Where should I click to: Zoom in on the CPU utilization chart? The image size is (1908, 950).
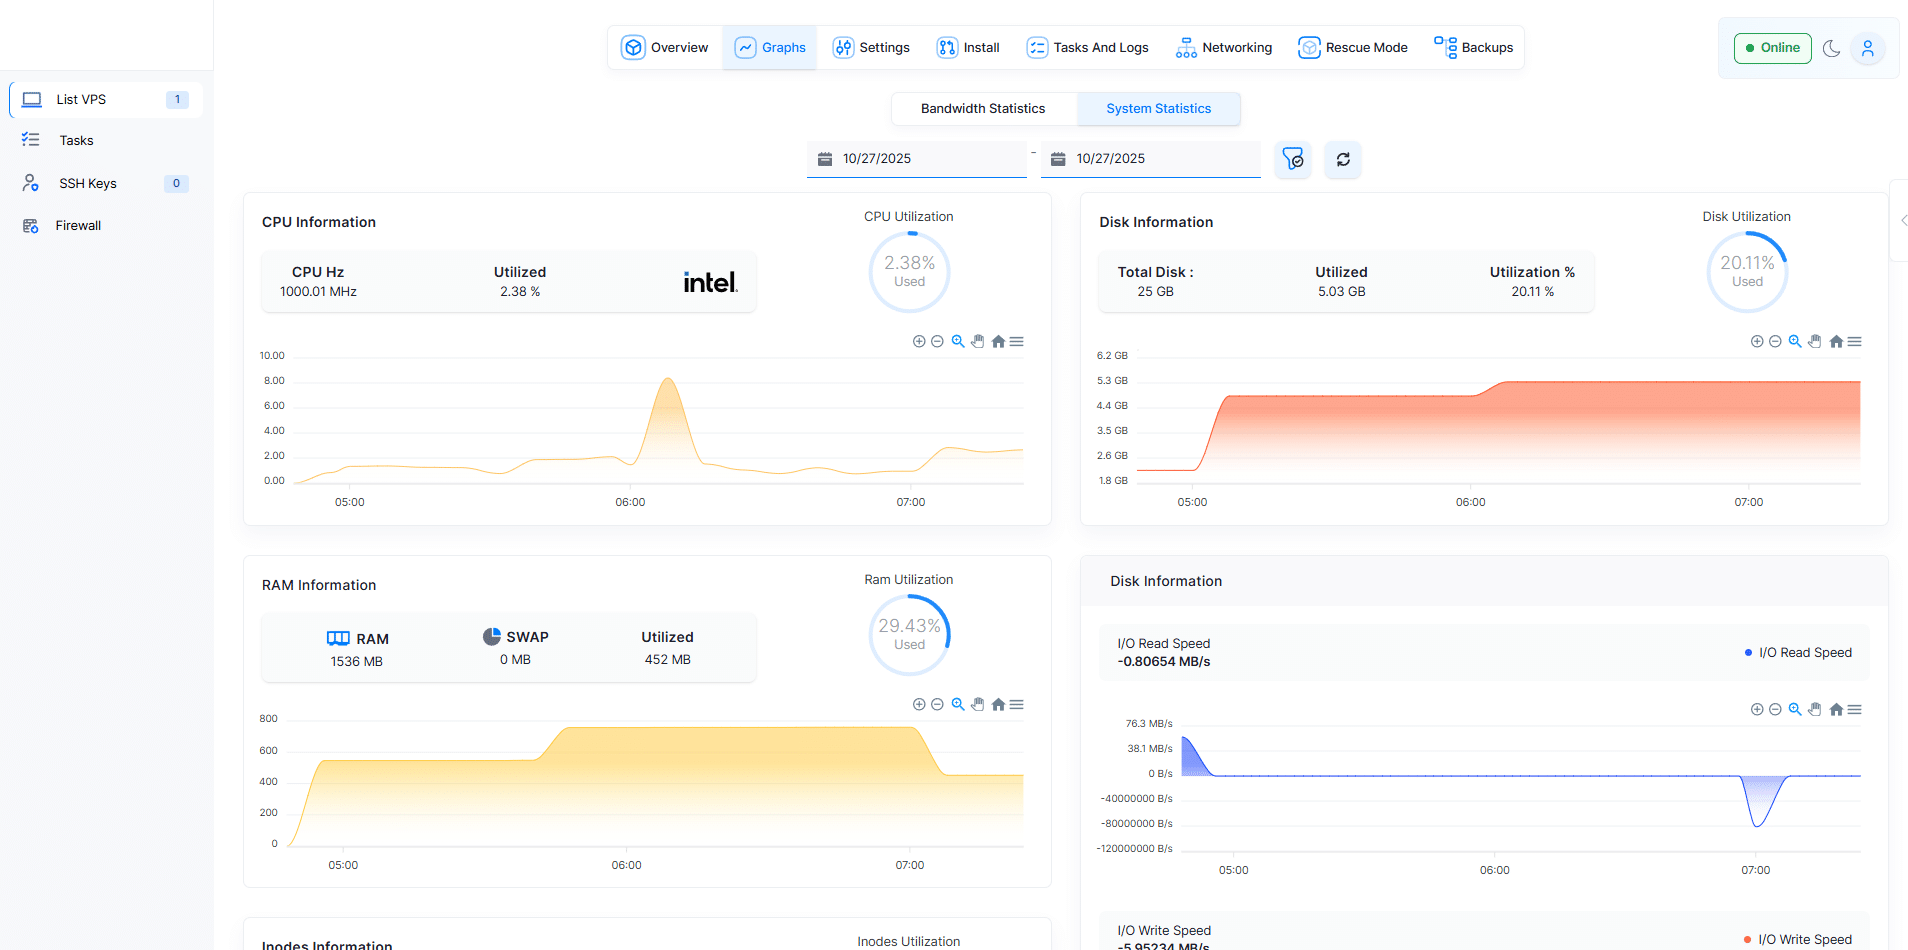click(919, 342)
